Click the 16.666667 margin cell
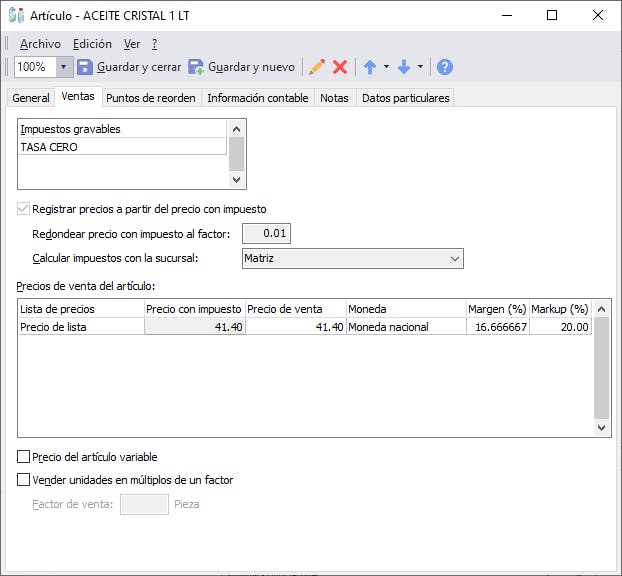Image resolution: width=622 pixels, height=576 pixels. [497, 327]
